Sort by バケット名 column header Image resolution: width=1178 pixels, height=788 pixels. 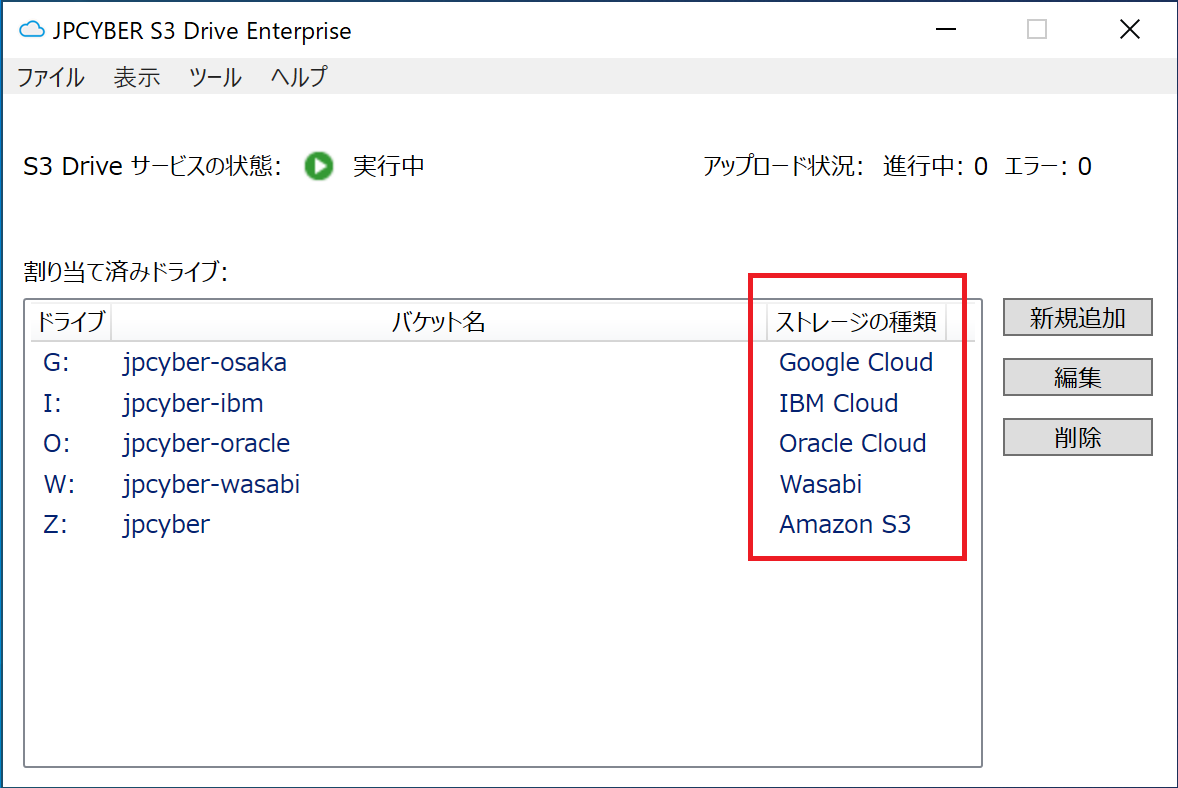coord(438,322)
